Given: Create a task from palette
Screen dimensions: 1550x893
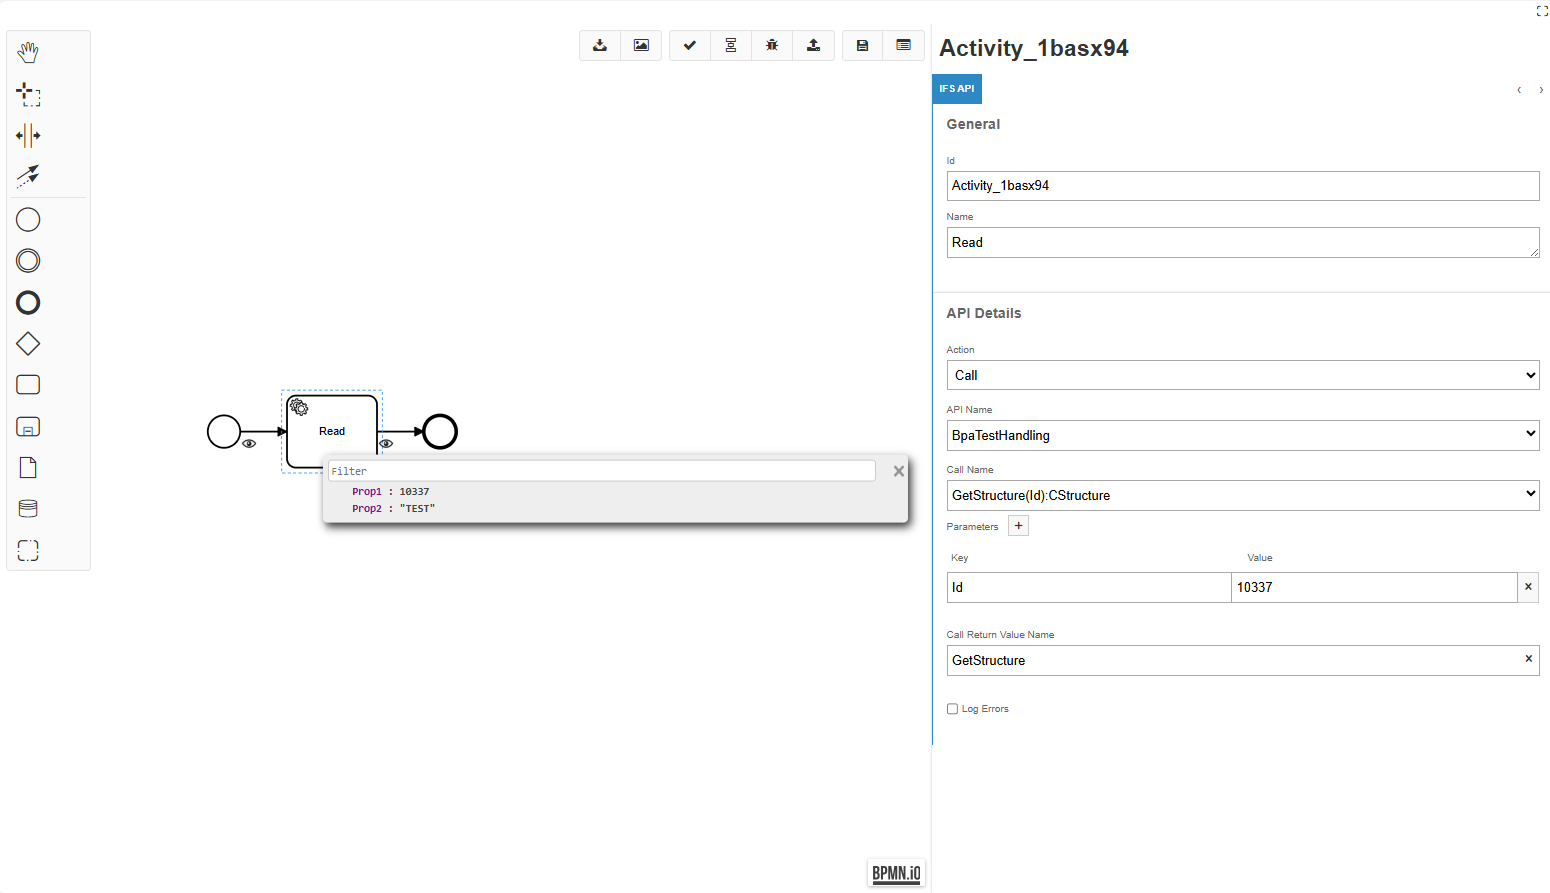Looking at the screenshot, I should coord(28,385).
